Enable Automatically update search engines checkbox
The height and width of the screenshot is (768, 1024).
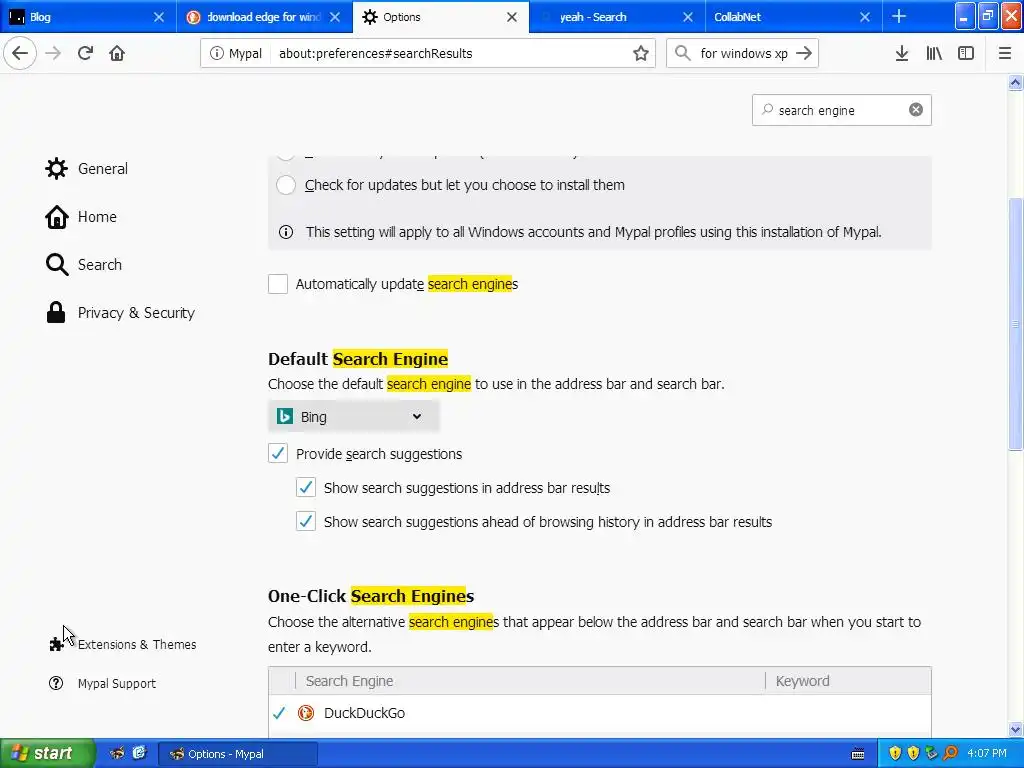point(278,284)
